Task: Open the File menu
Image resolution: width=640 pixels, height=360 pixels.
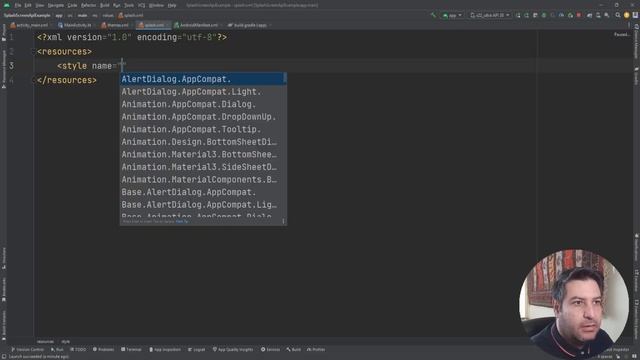Action: [18, 5]
